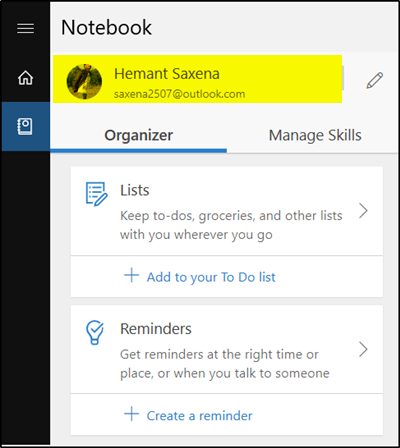
Task: Click the Reminders light bulb icon
Action: point(95,332)
